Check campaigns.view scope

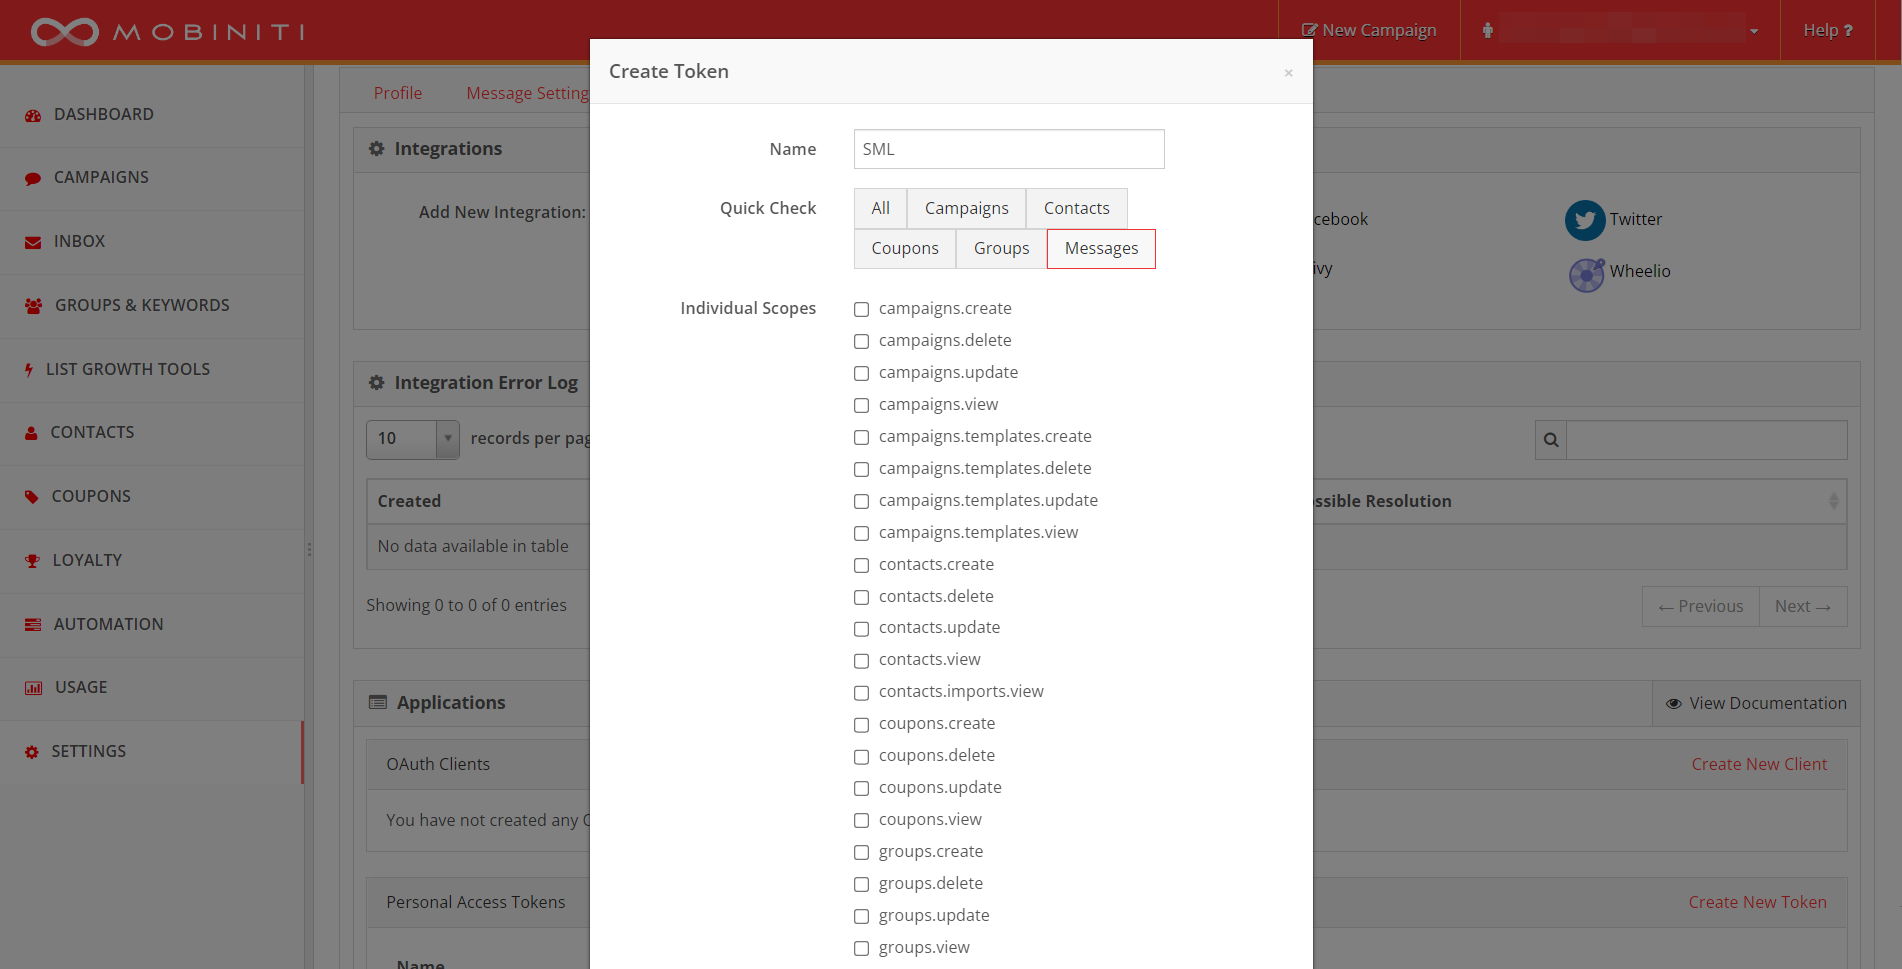(861, 406)
